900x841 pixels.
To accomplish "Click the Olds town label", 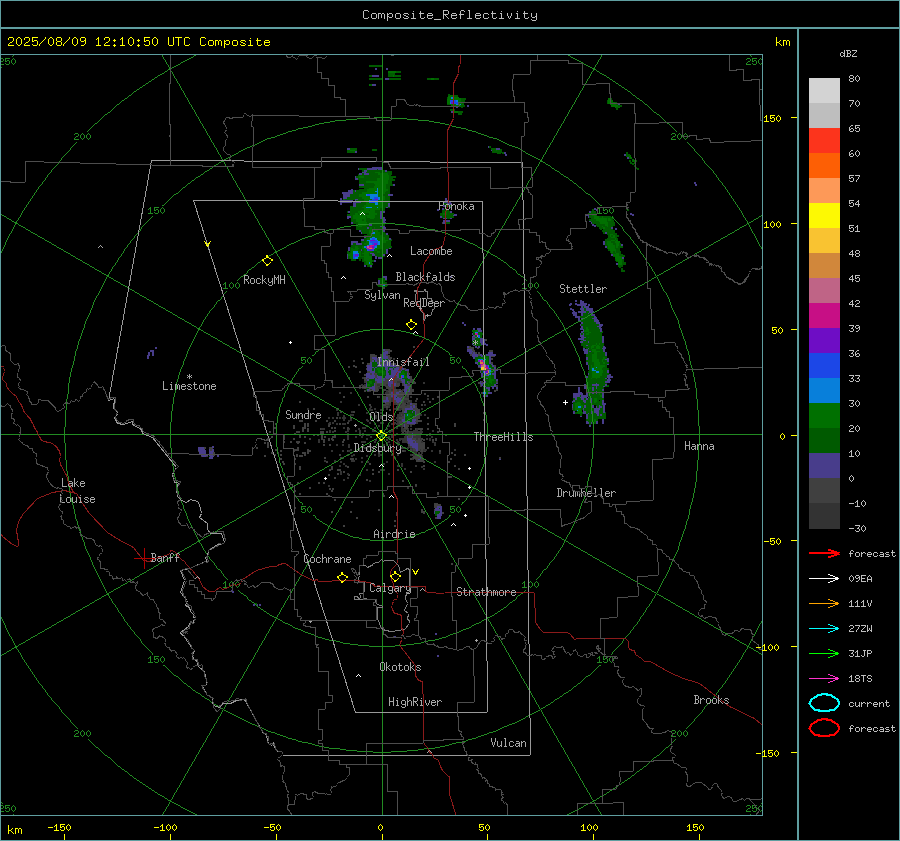I will pyautogui.click(x=381, y=417).
